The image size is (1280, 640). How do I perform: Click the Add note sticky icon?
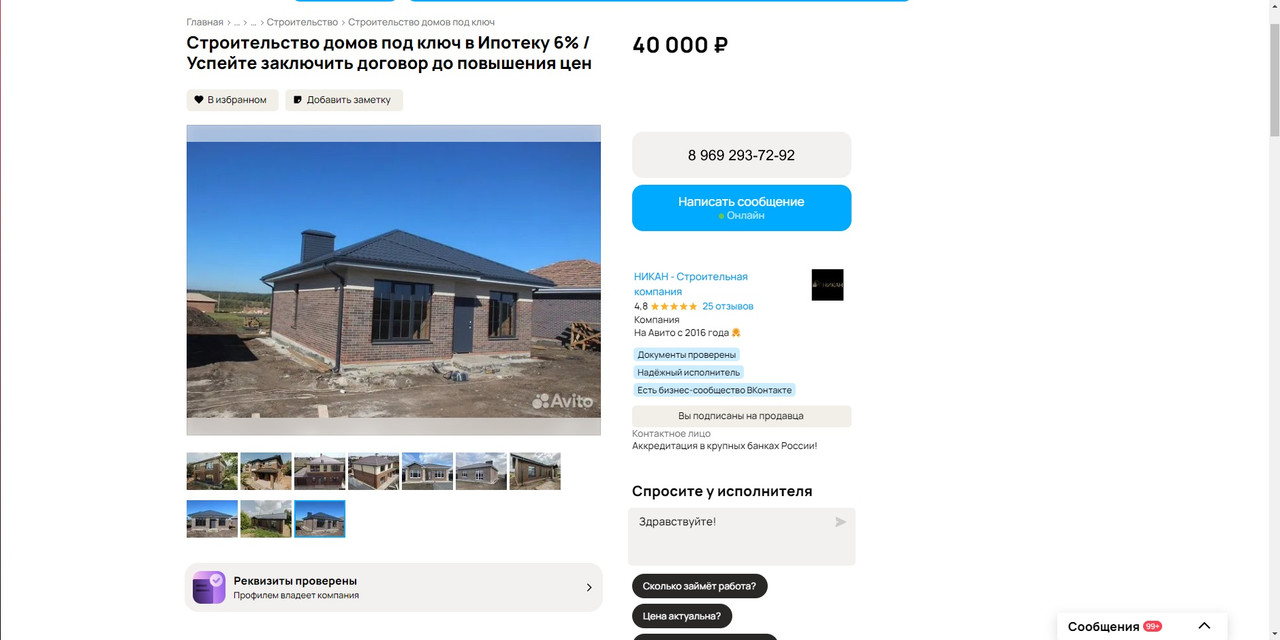tap(298, 100)
